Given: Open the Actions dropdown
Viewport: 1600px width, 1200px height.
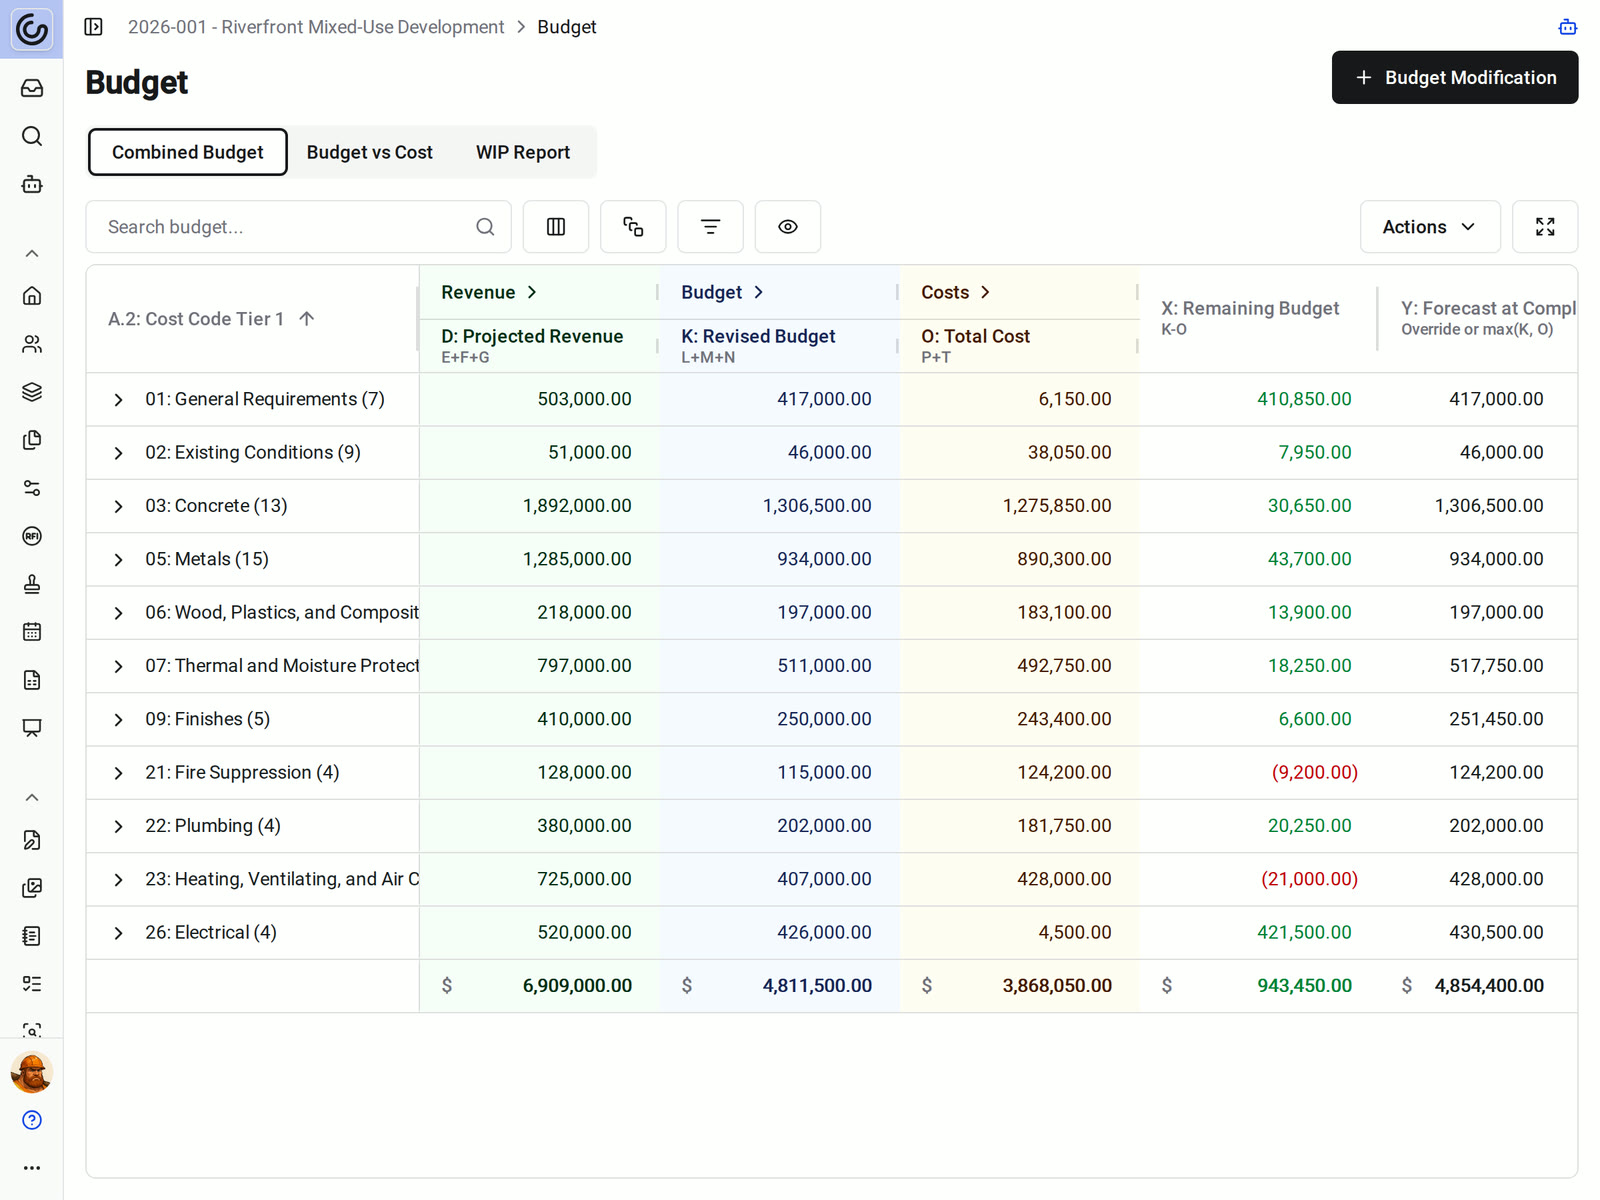Looking at the screenshot, I should tap(1430, 227).
